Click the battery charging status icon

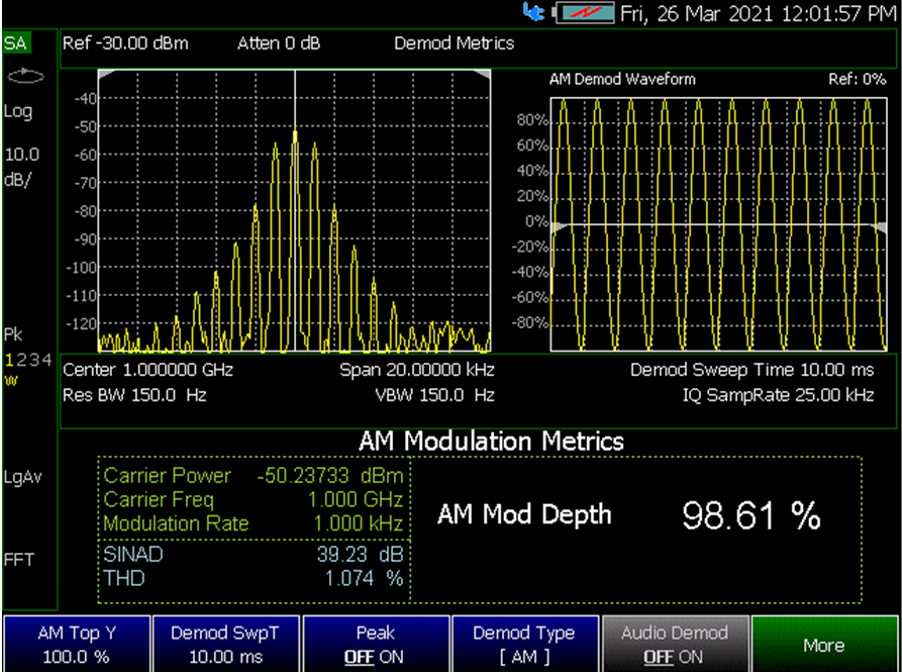coord(584,13)
